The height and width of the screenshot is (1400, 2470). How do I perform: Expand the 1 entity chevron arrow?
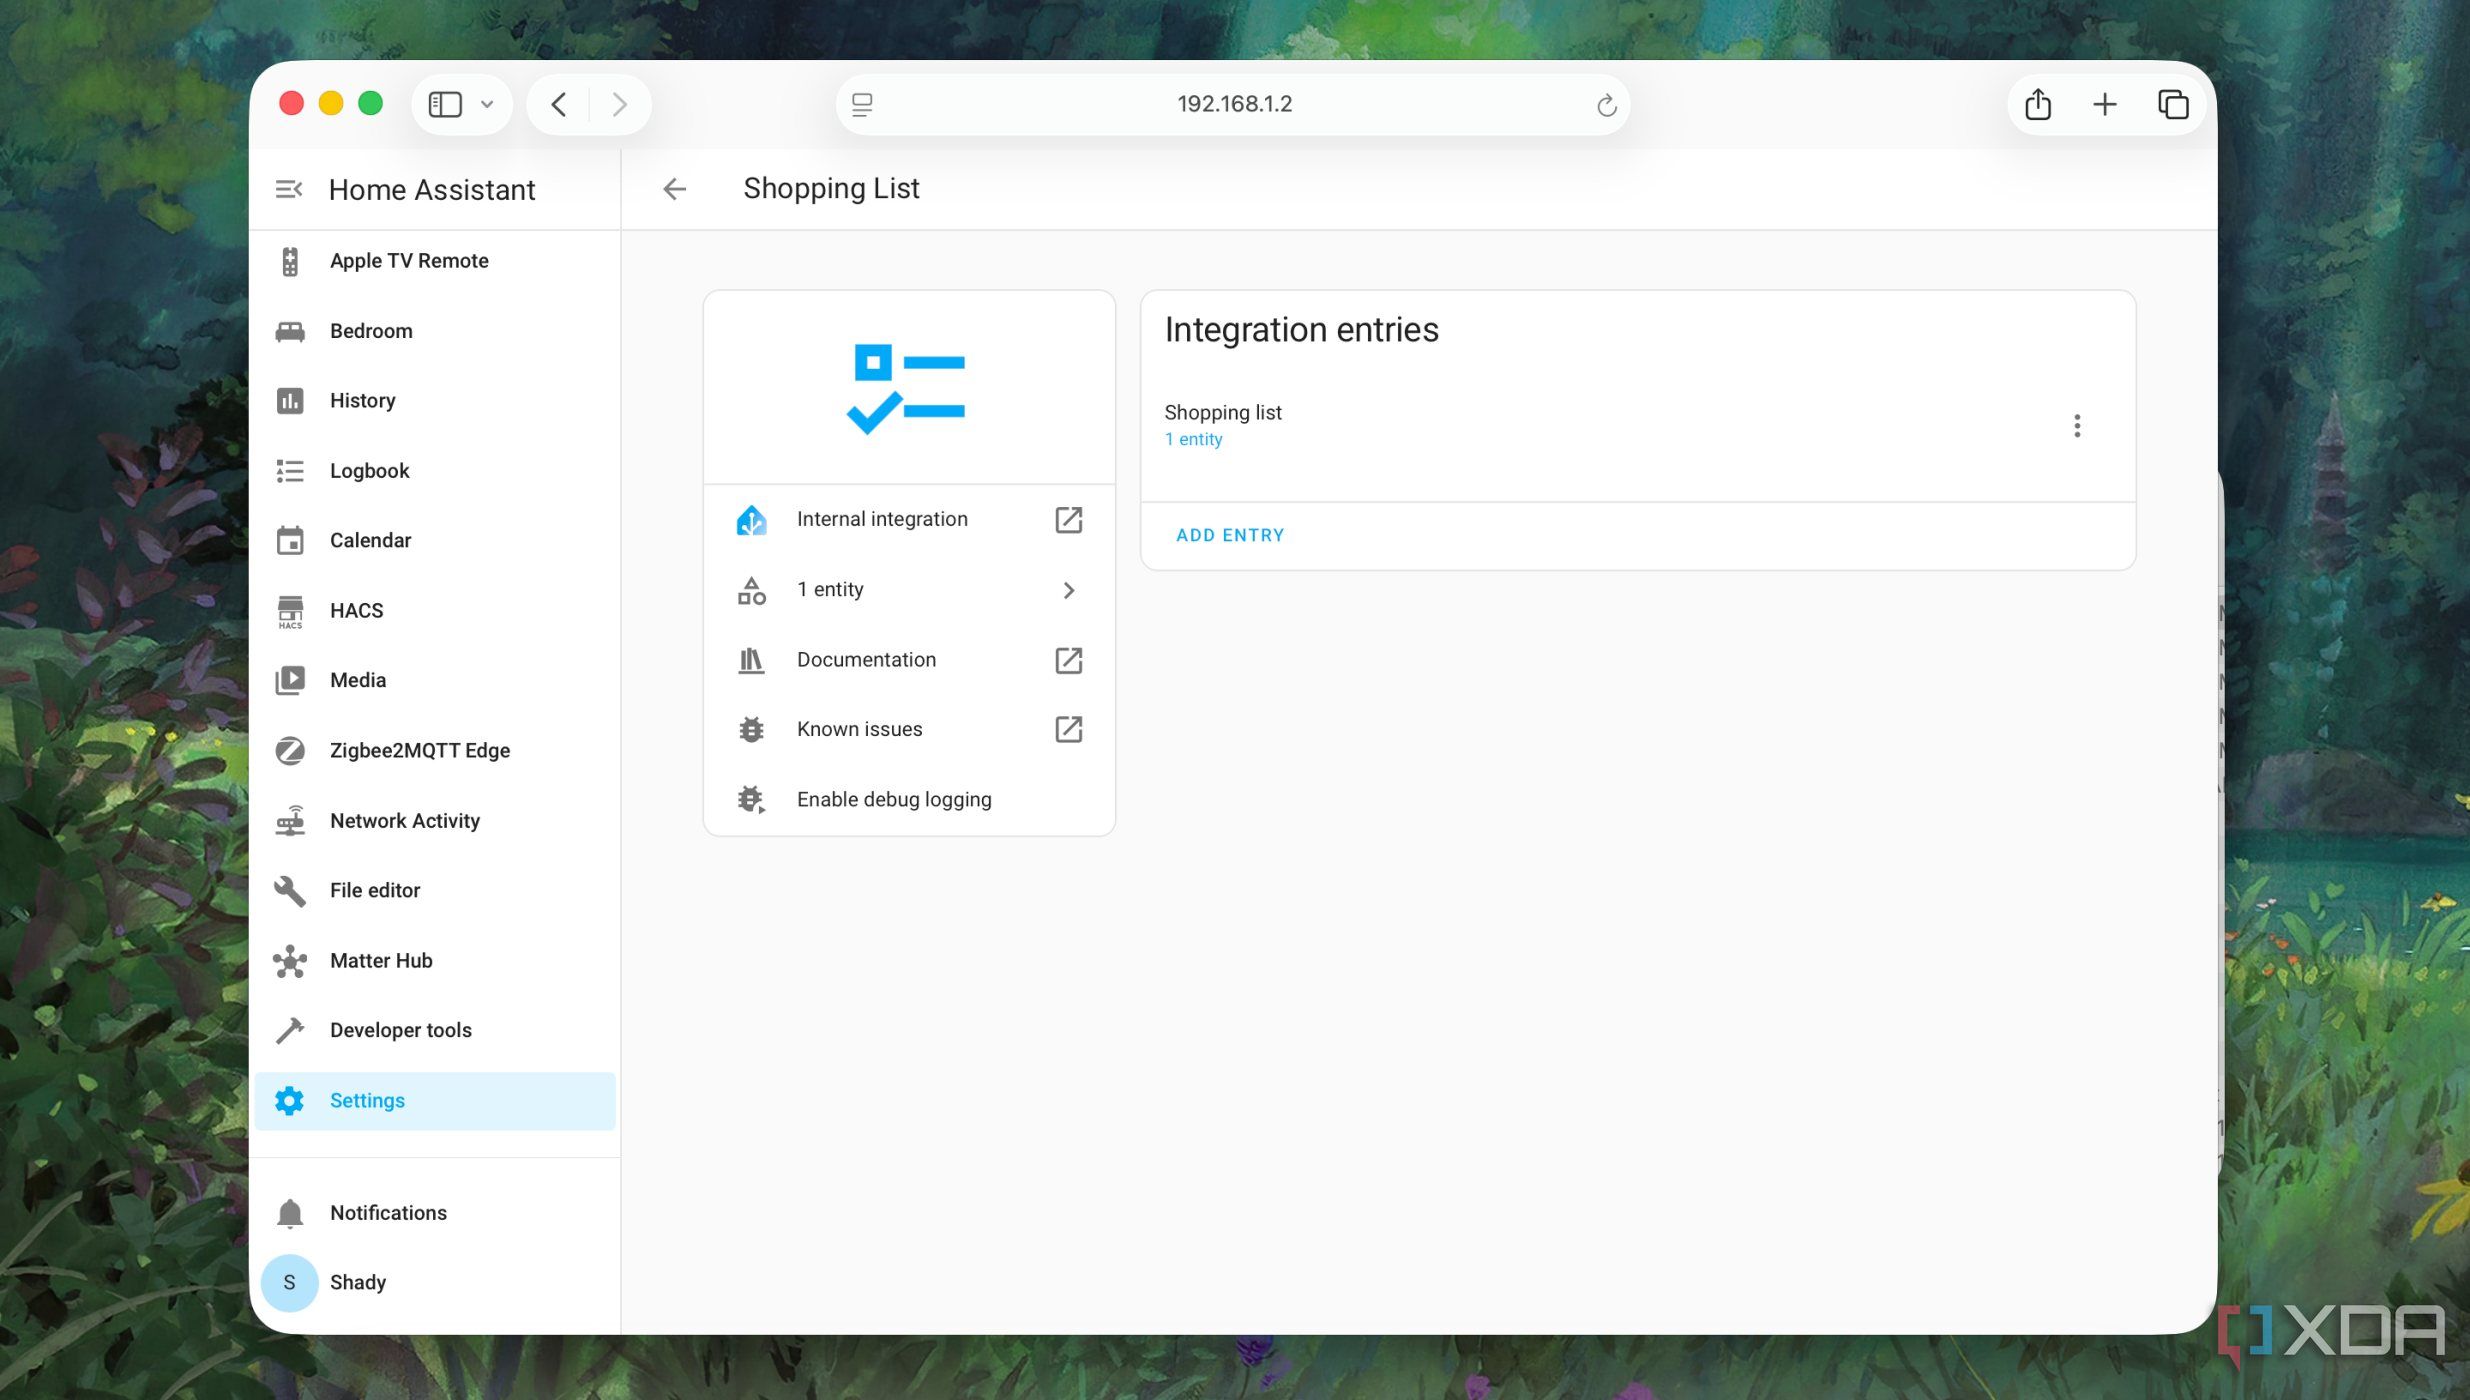pyautogui.click(x=1068, y=590)
